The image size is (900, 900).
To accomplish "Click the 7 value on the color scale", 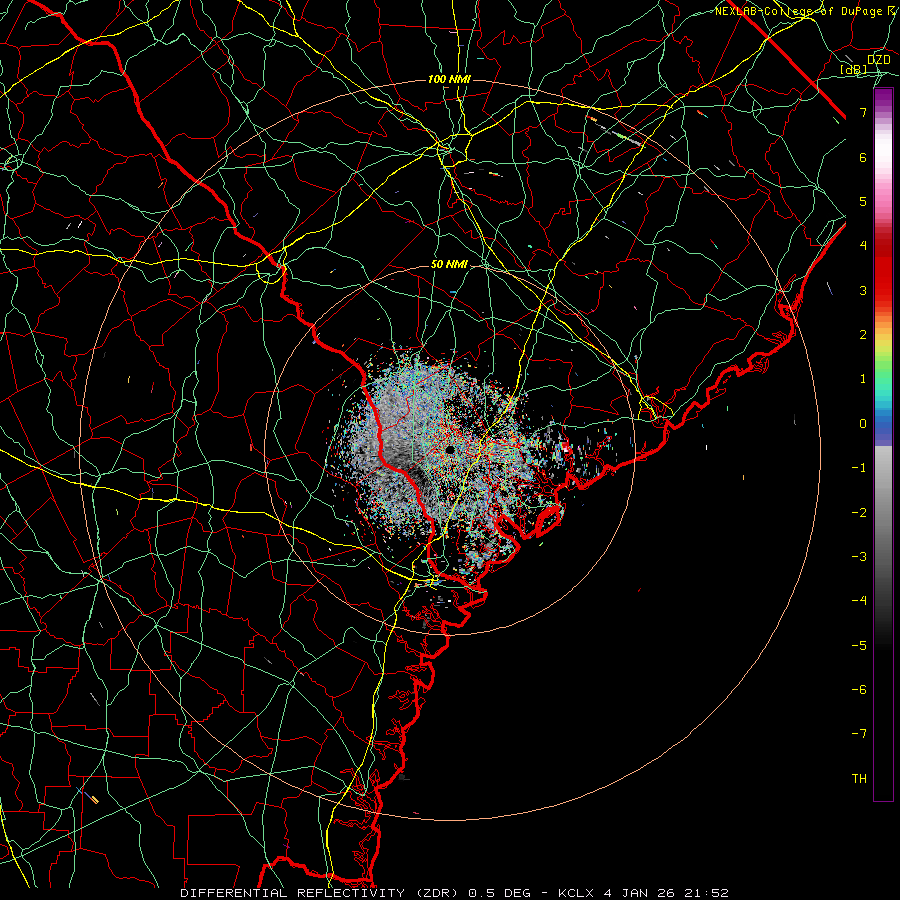I will point(863,112).
